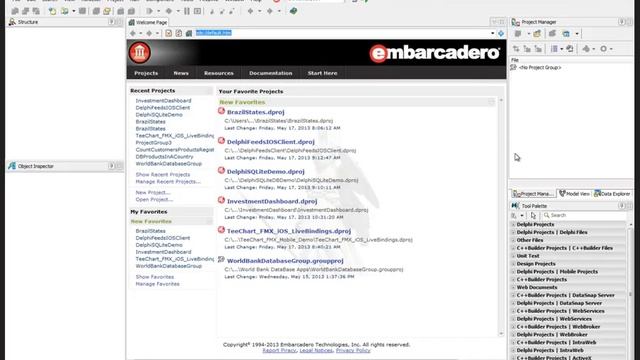640x360 pixels.
Task: Expand the Web Documents category in Tool Palette
Action: [x=513, y=287]
